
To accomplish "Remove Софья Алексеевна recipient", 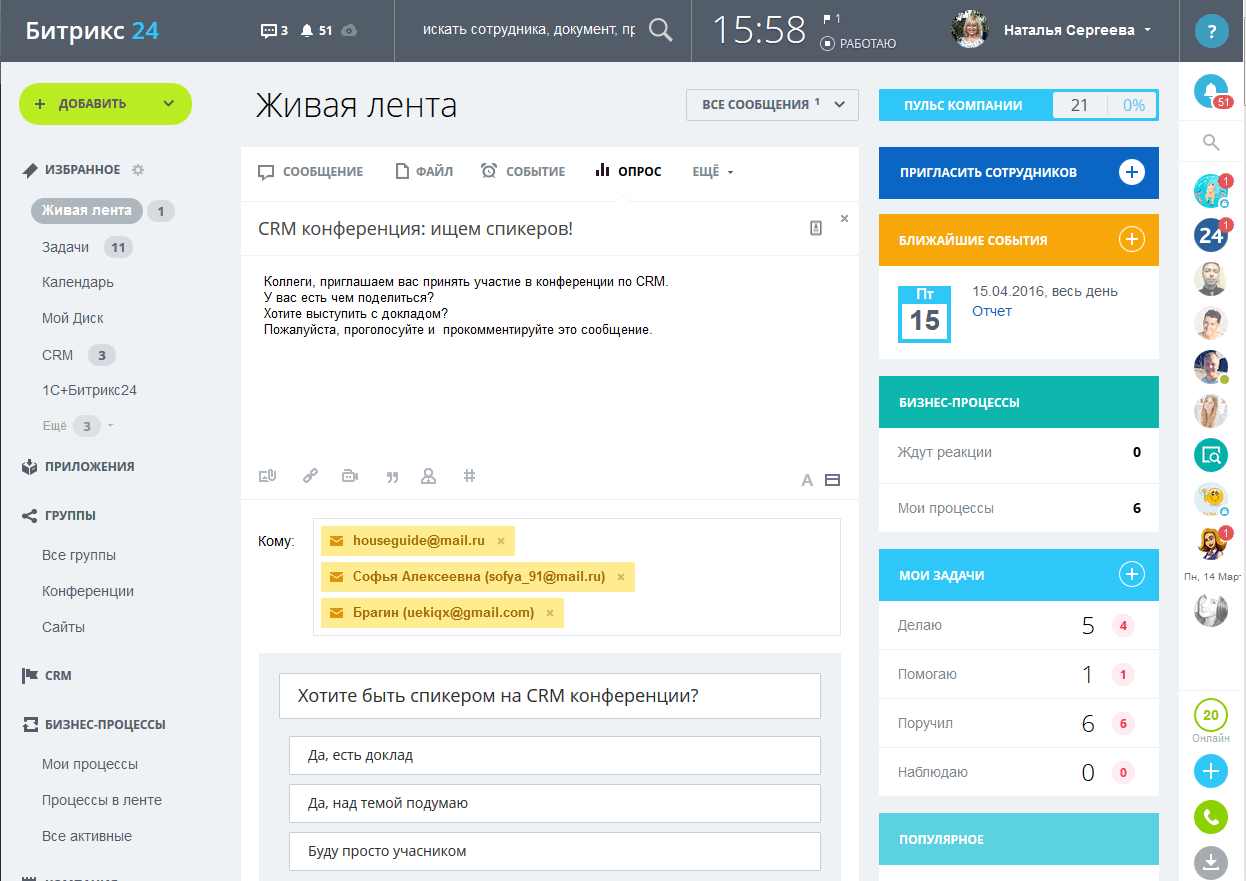I will click(621, 577).
